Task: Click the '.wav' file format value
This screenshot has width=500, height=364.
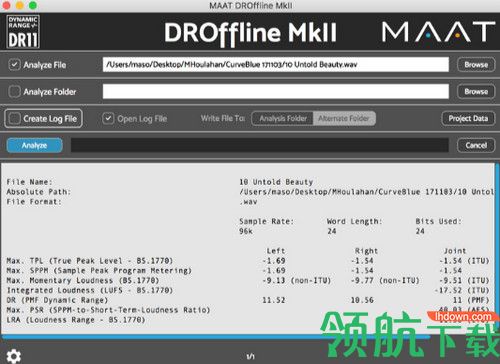Action: 248,202
